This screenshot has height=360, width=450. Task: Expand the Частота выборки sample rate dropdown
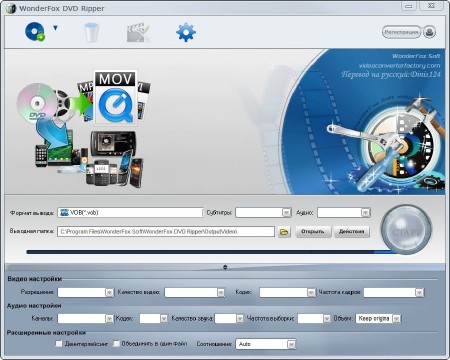(314, 319)
